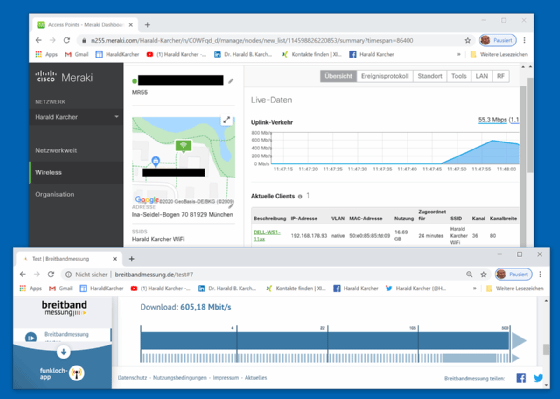Click Breitbandmessung page scrollbar

[x=546, y=349]
